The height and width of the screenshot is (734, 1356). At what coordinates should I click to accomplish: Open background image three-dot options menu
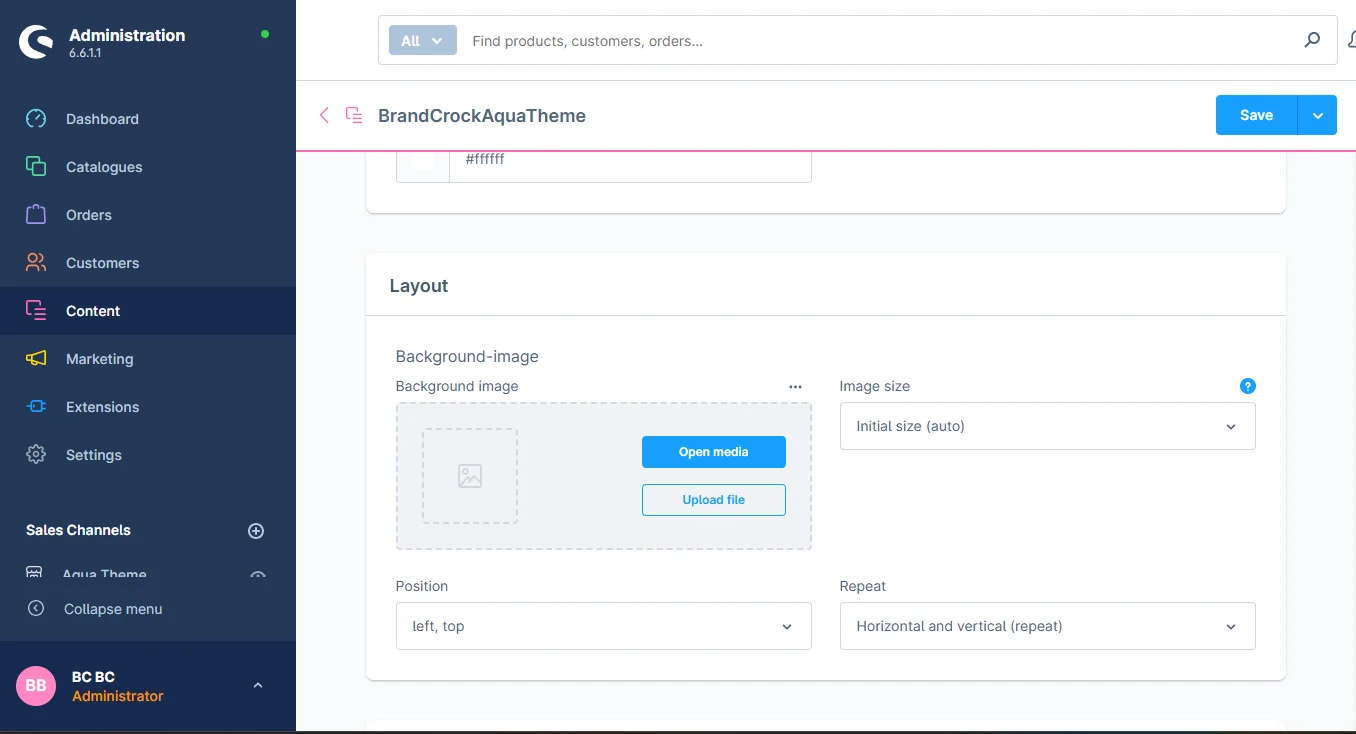click(x=795, y=387)
